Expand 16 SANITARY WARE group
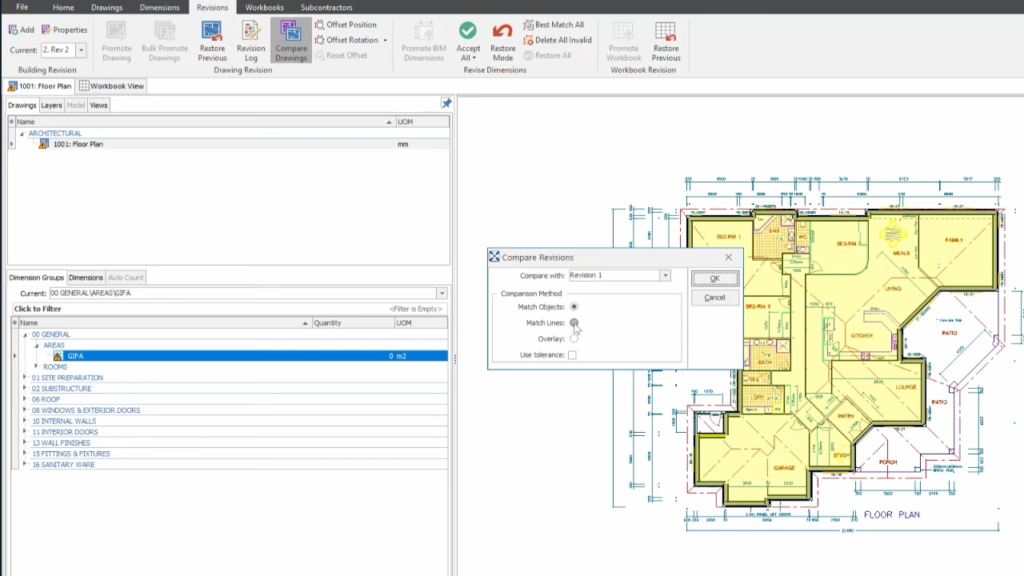Image resolution: width=1024 pixels, height=576 pixels. (25, 464)
